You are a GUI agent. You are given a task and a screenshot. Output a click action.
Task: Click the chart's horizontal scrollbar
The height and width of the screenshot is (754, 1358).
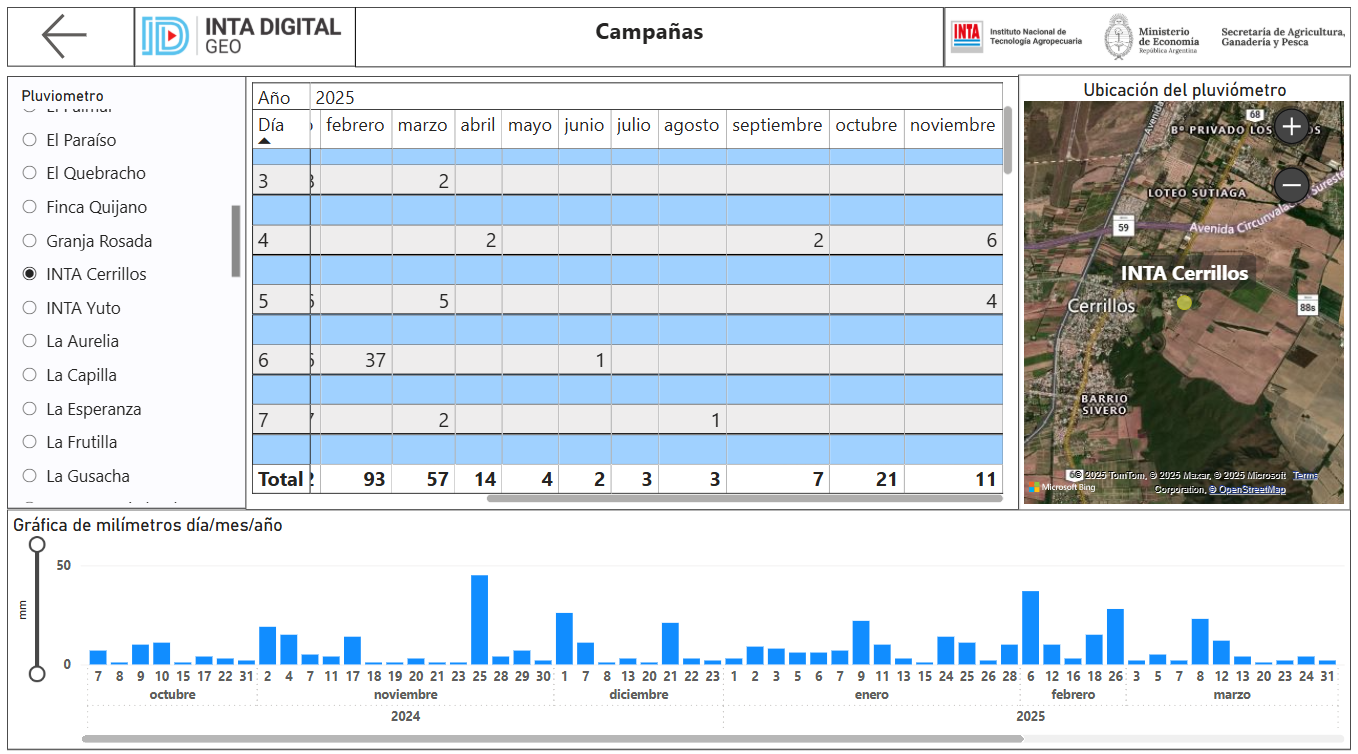pos(552,739)
